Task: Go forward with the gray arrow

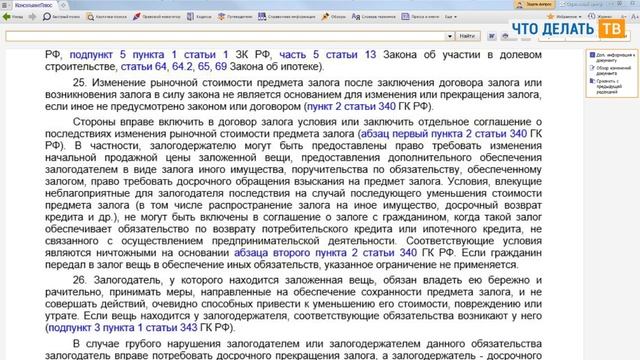Action: [x=32, y=17]
